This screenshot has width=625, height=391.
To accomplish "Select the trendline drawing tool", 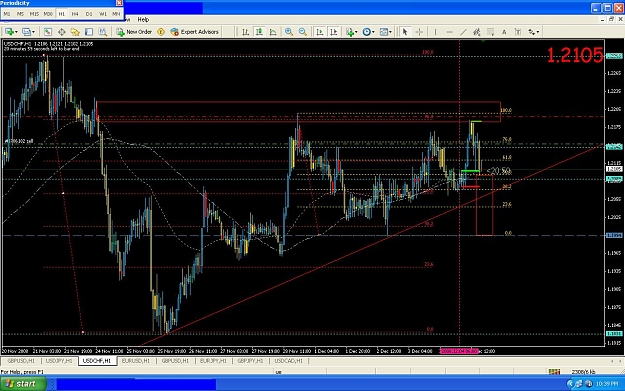I will (463, 32).
